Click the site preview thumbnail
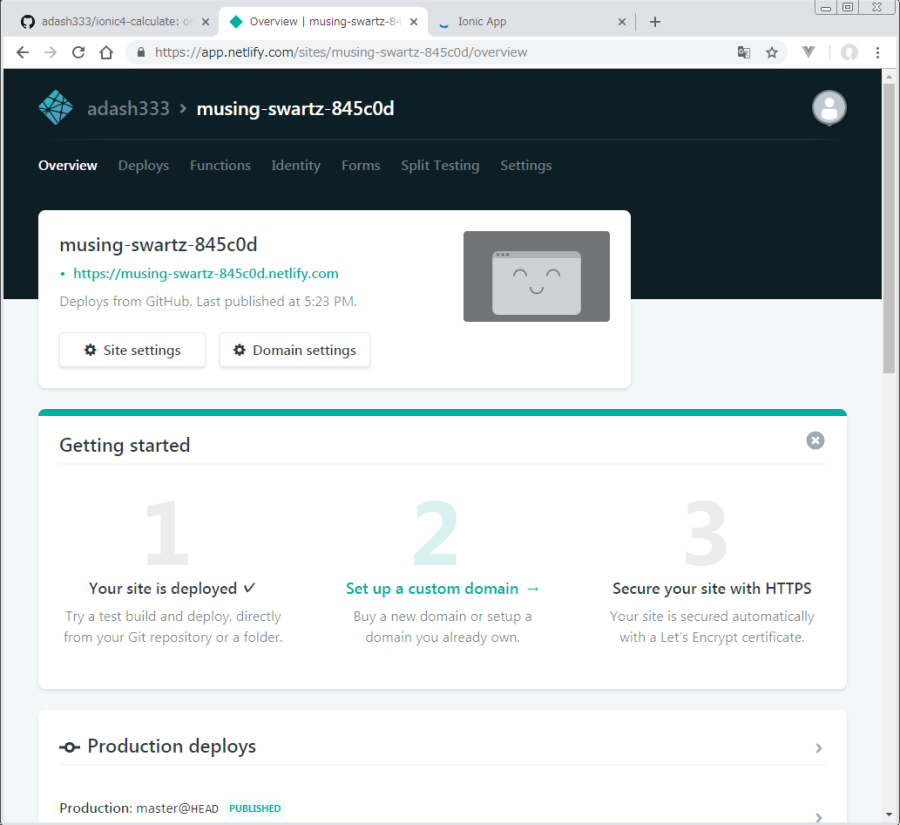This screenshot has height=825, width=900. tap(536, 276)
